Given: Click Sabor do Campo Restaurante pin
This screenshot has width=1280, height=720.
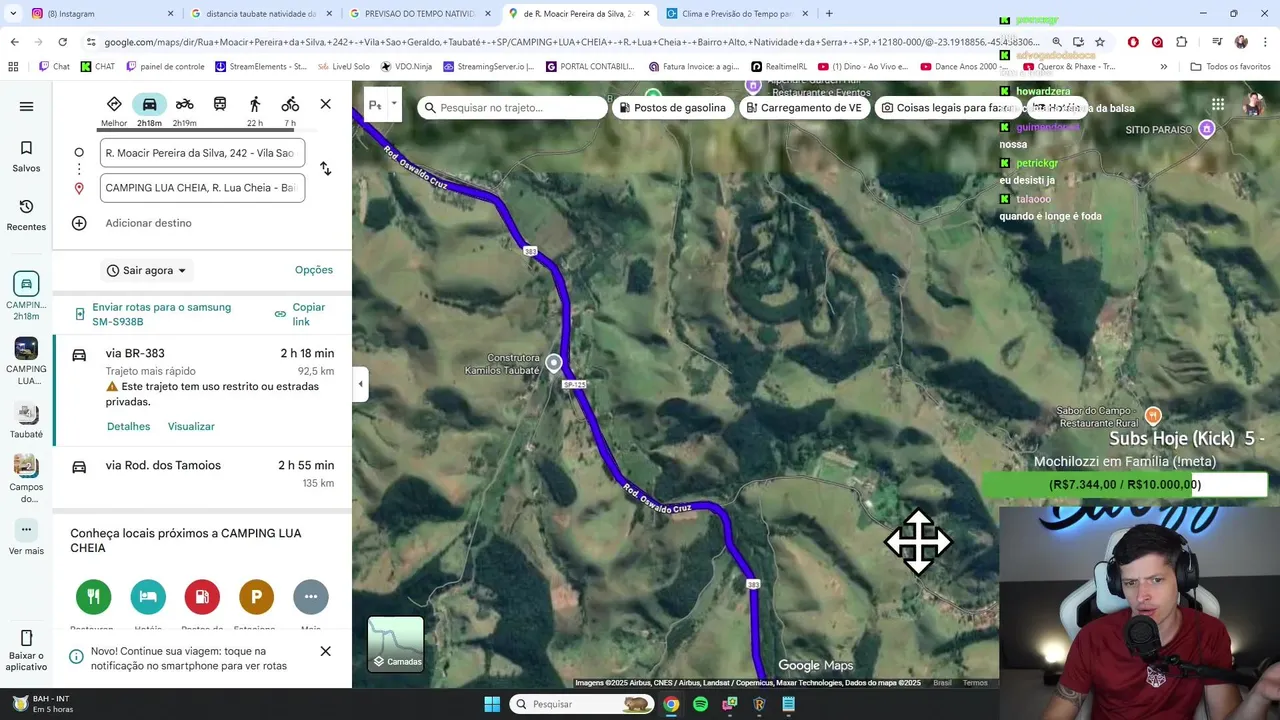Looking at the screenshot, I should pos(1153,415).
